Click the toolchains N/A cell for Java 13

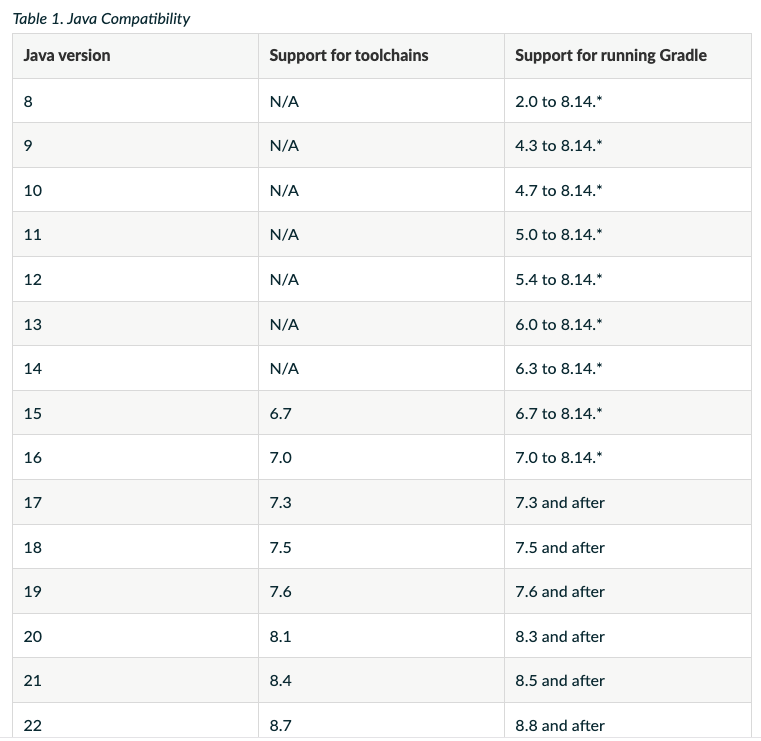point(284,324)
